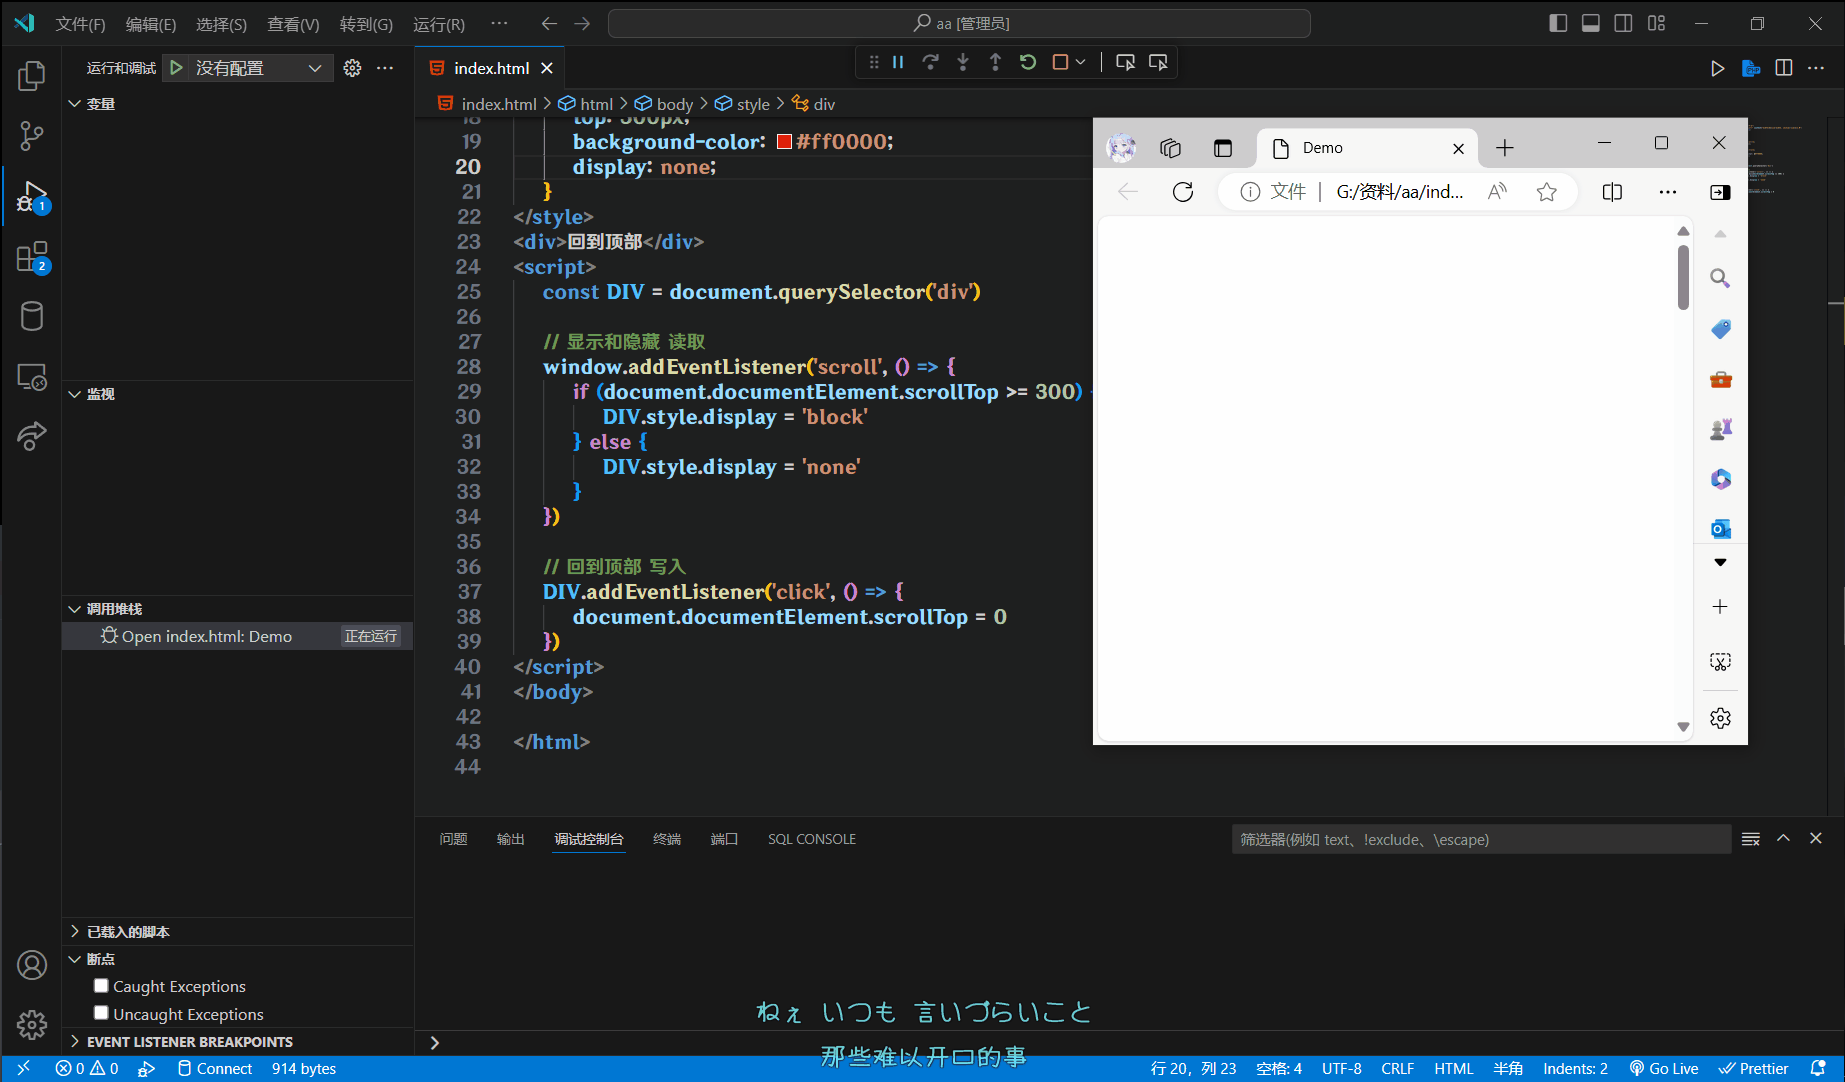This screenshot has height=1082, width=1845.
Task: Enable Caught Exceptions breakpoint
Action: pos(101,986)
